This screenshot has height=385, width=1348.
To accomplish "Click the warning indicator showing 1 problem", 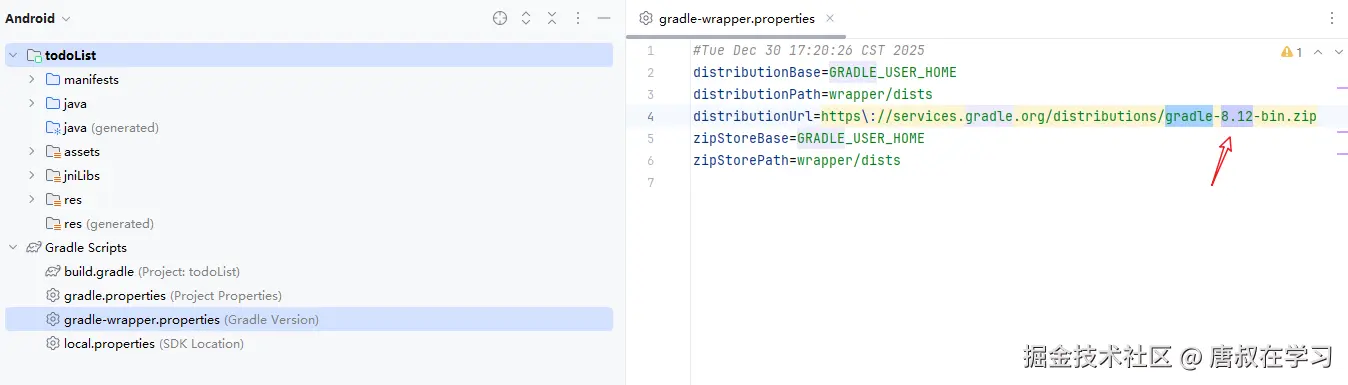I will tap(1291, 52).
